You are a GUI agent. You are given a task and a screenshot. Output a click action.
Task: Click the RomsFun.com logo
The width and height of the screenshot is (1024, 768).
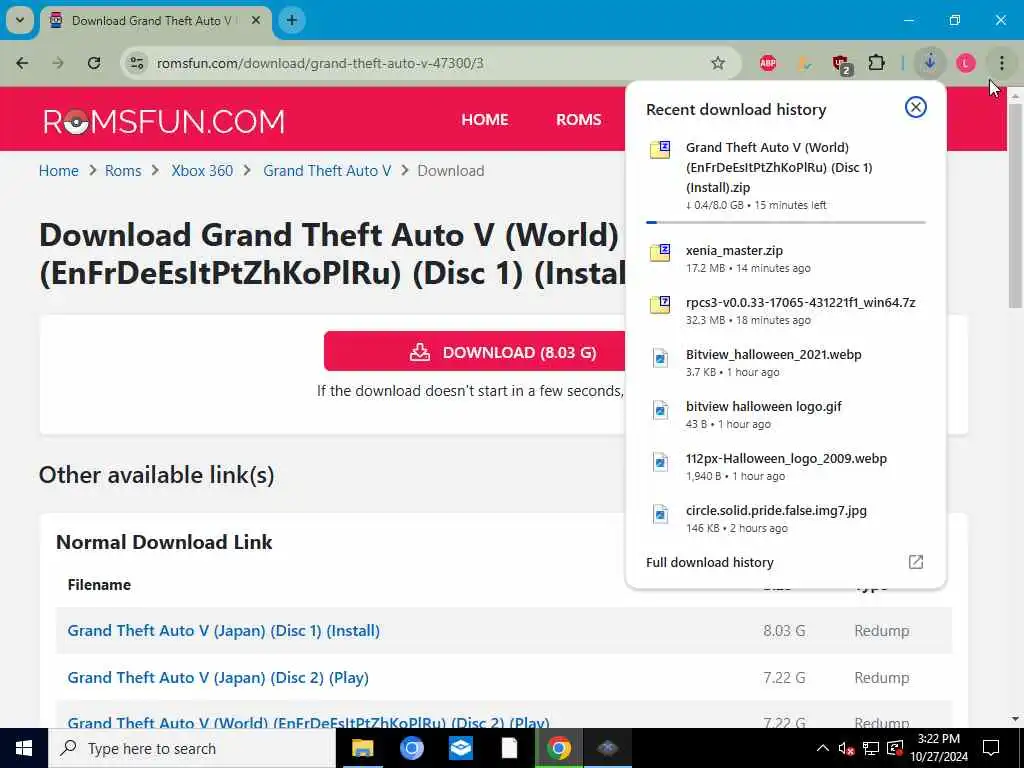(x=164, y=121)
